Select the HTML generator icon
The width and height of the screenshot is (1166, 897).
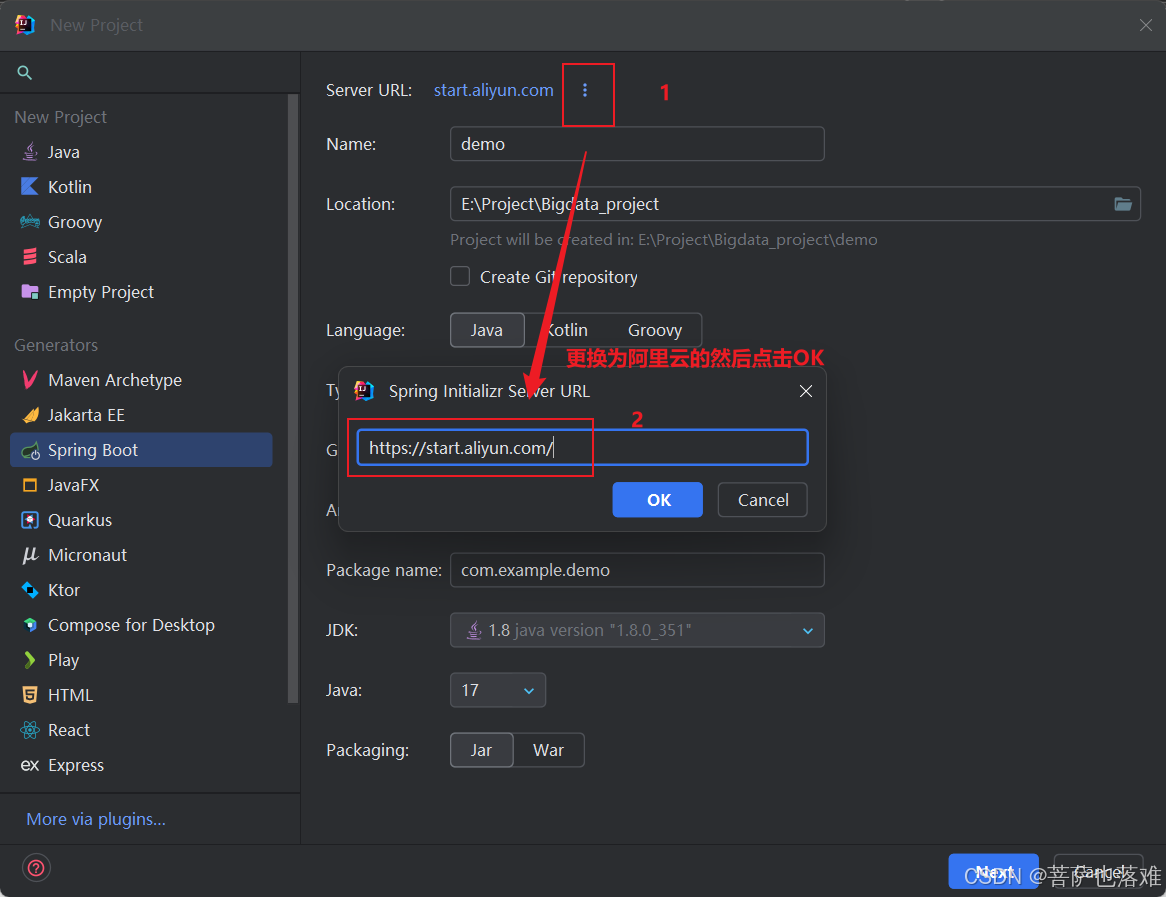coord(30,695)
